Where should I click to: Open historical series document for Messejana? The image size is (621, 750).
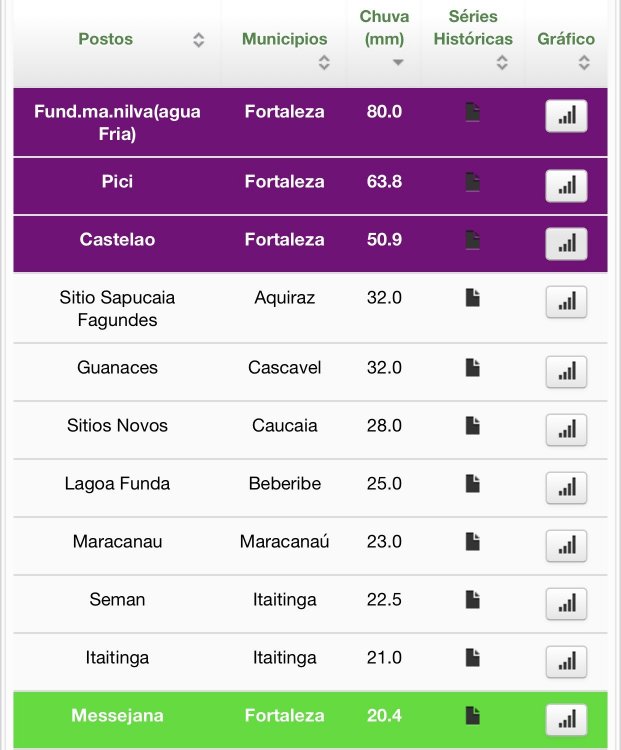point(473,716)
